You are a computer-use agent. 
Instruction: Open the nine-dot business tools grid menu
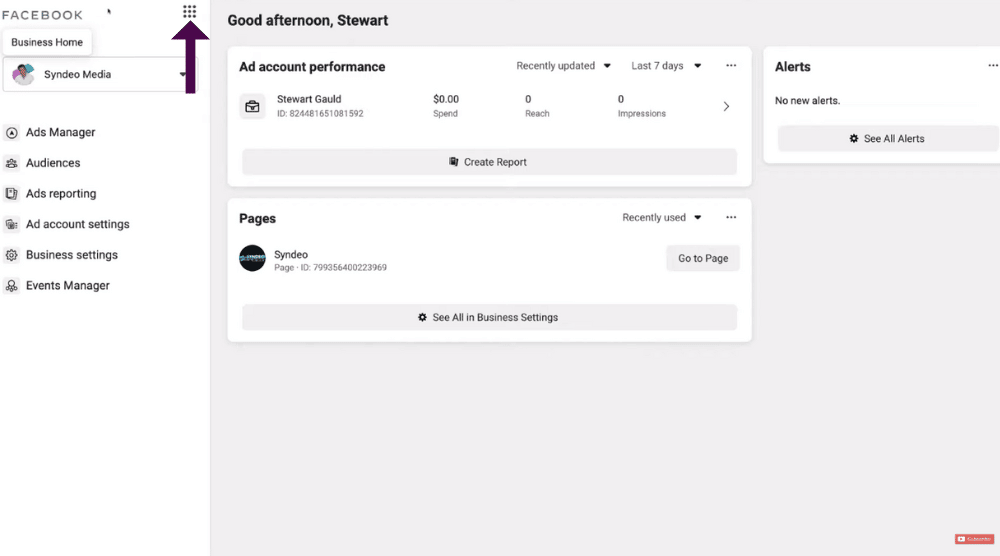pyautogui.click(x=189, y=11)
